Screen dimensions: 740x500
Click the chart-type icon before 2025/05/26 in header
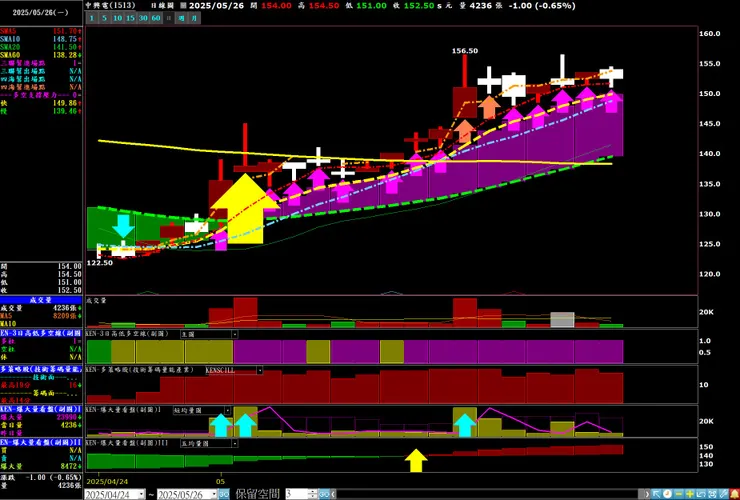click(x=184, y=6)
